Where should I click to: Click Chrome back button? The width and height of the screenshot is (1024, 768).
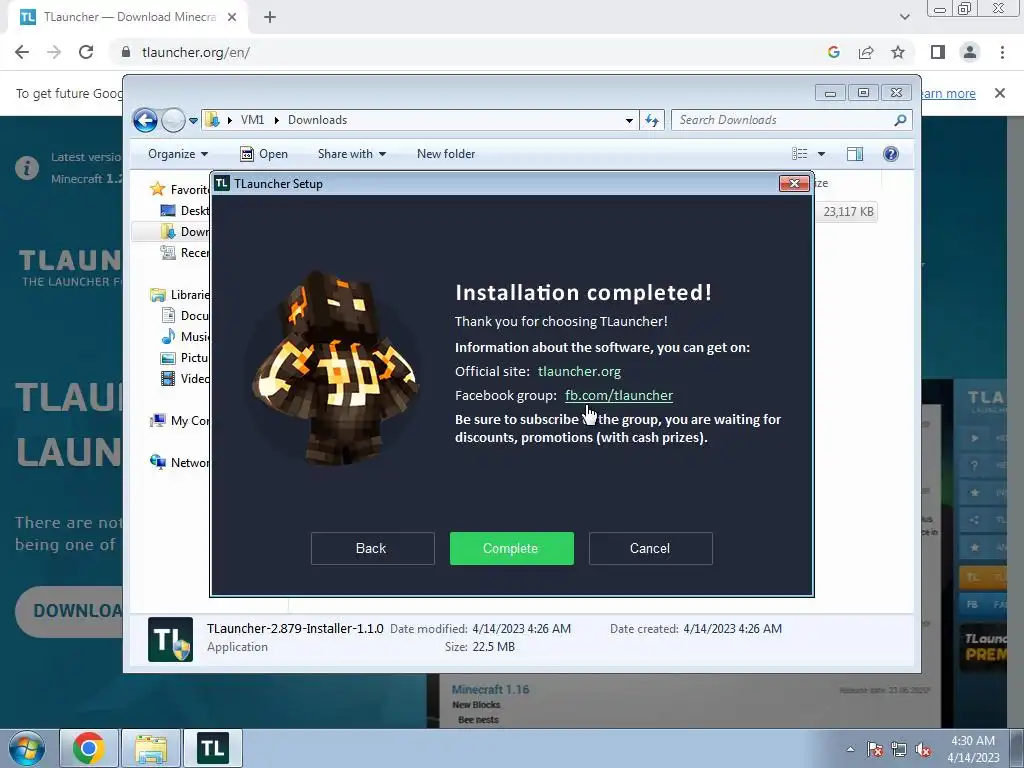tap(22, 52)
